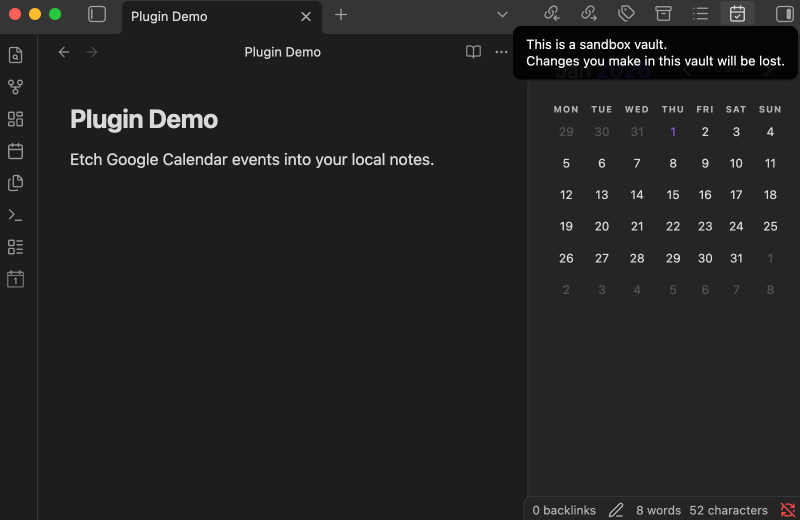Select day 28 in the calendar

tap(637, 259)
